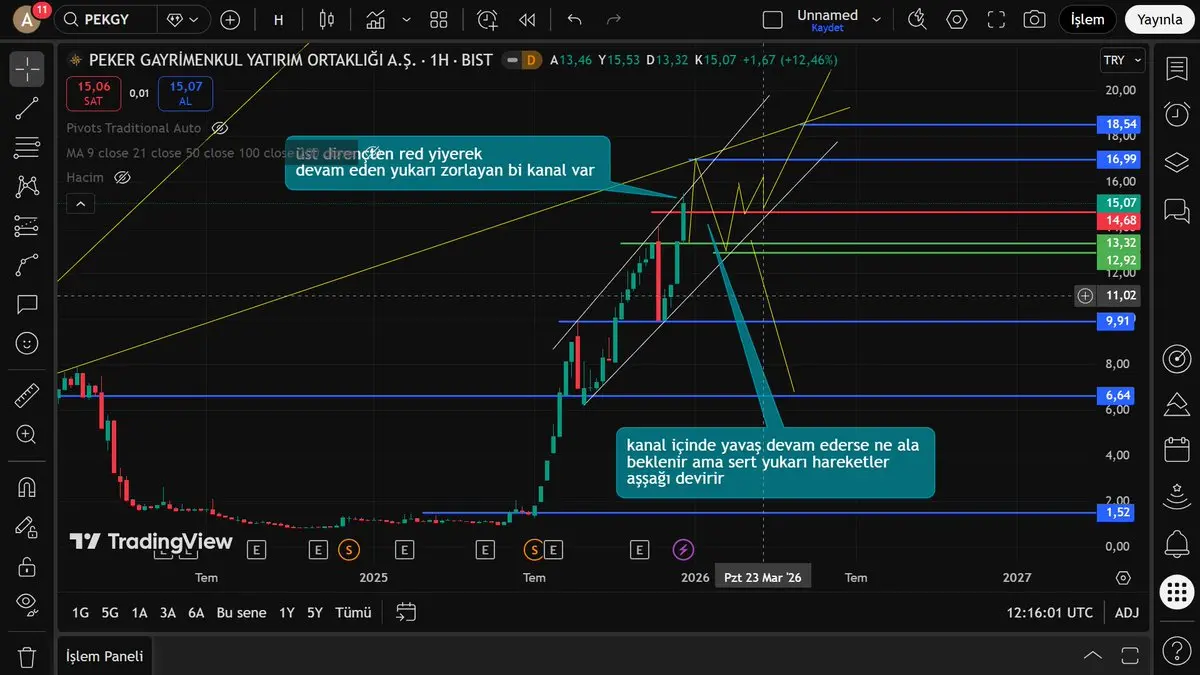Open the notifications bell panel
The height and width of the screenshot is (675, 1200).
pyautogui.click(x=1177, y=544)
